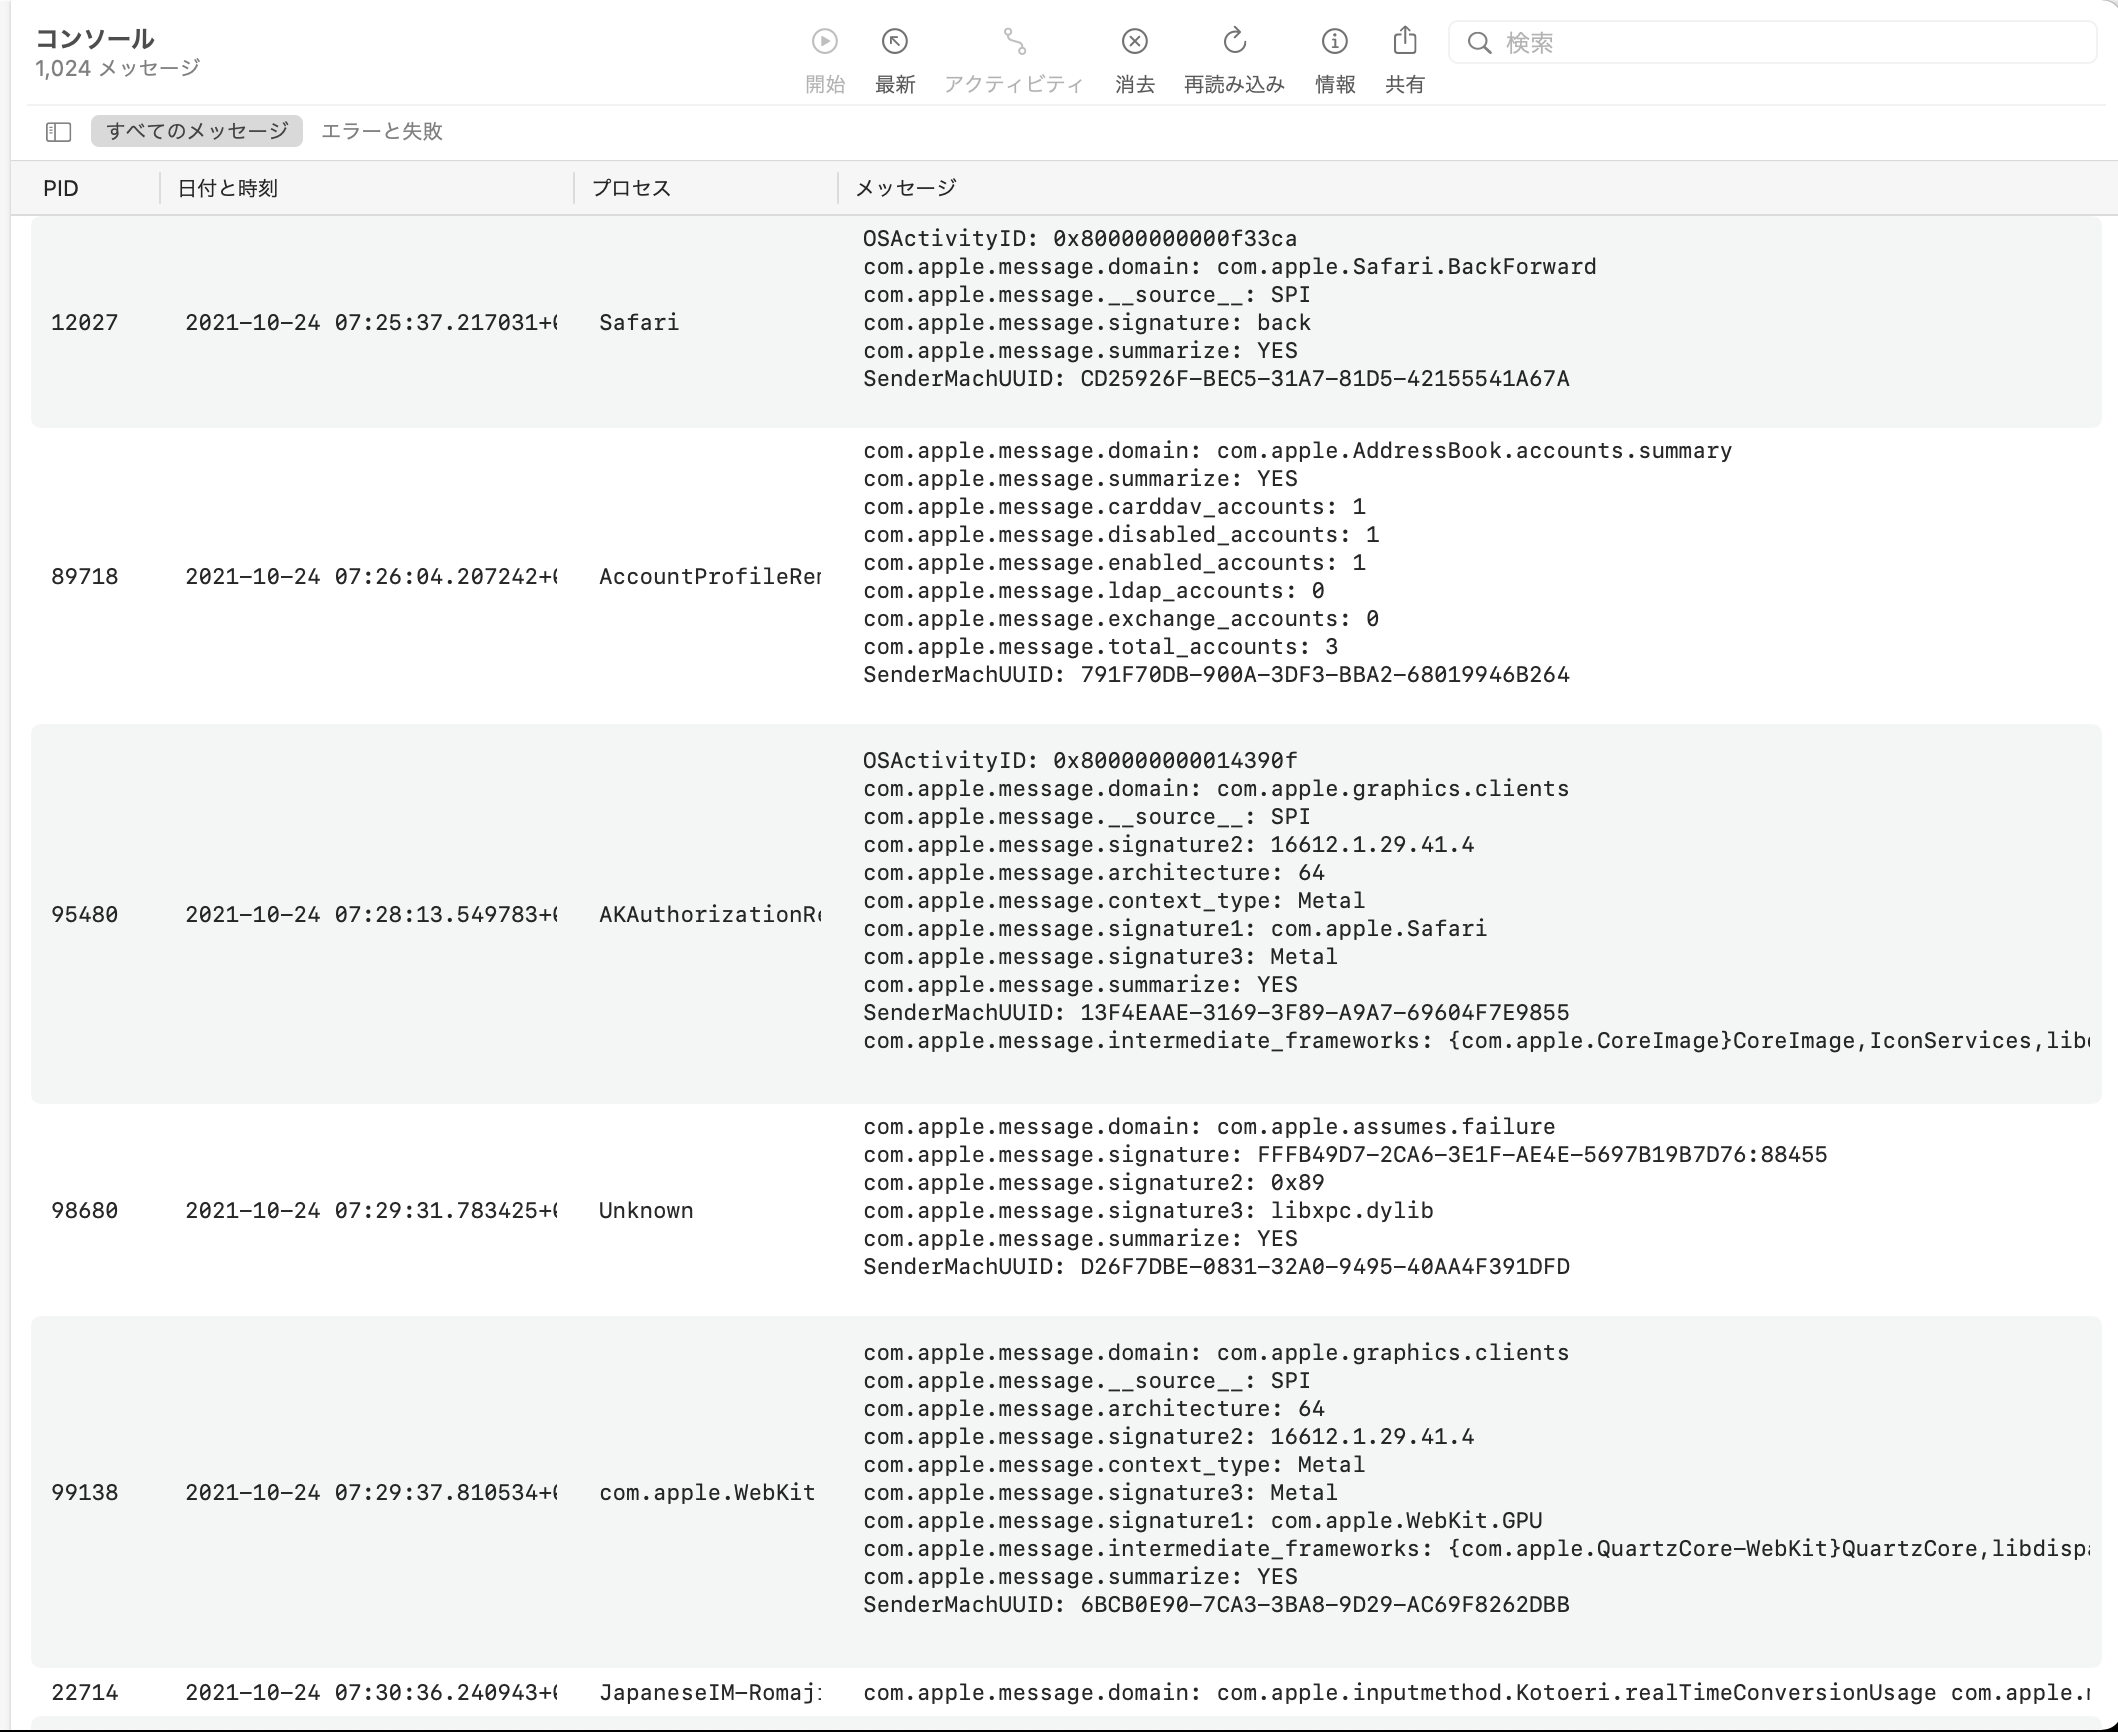Reload messages with 再読み込み icon

pos(1234,41)
